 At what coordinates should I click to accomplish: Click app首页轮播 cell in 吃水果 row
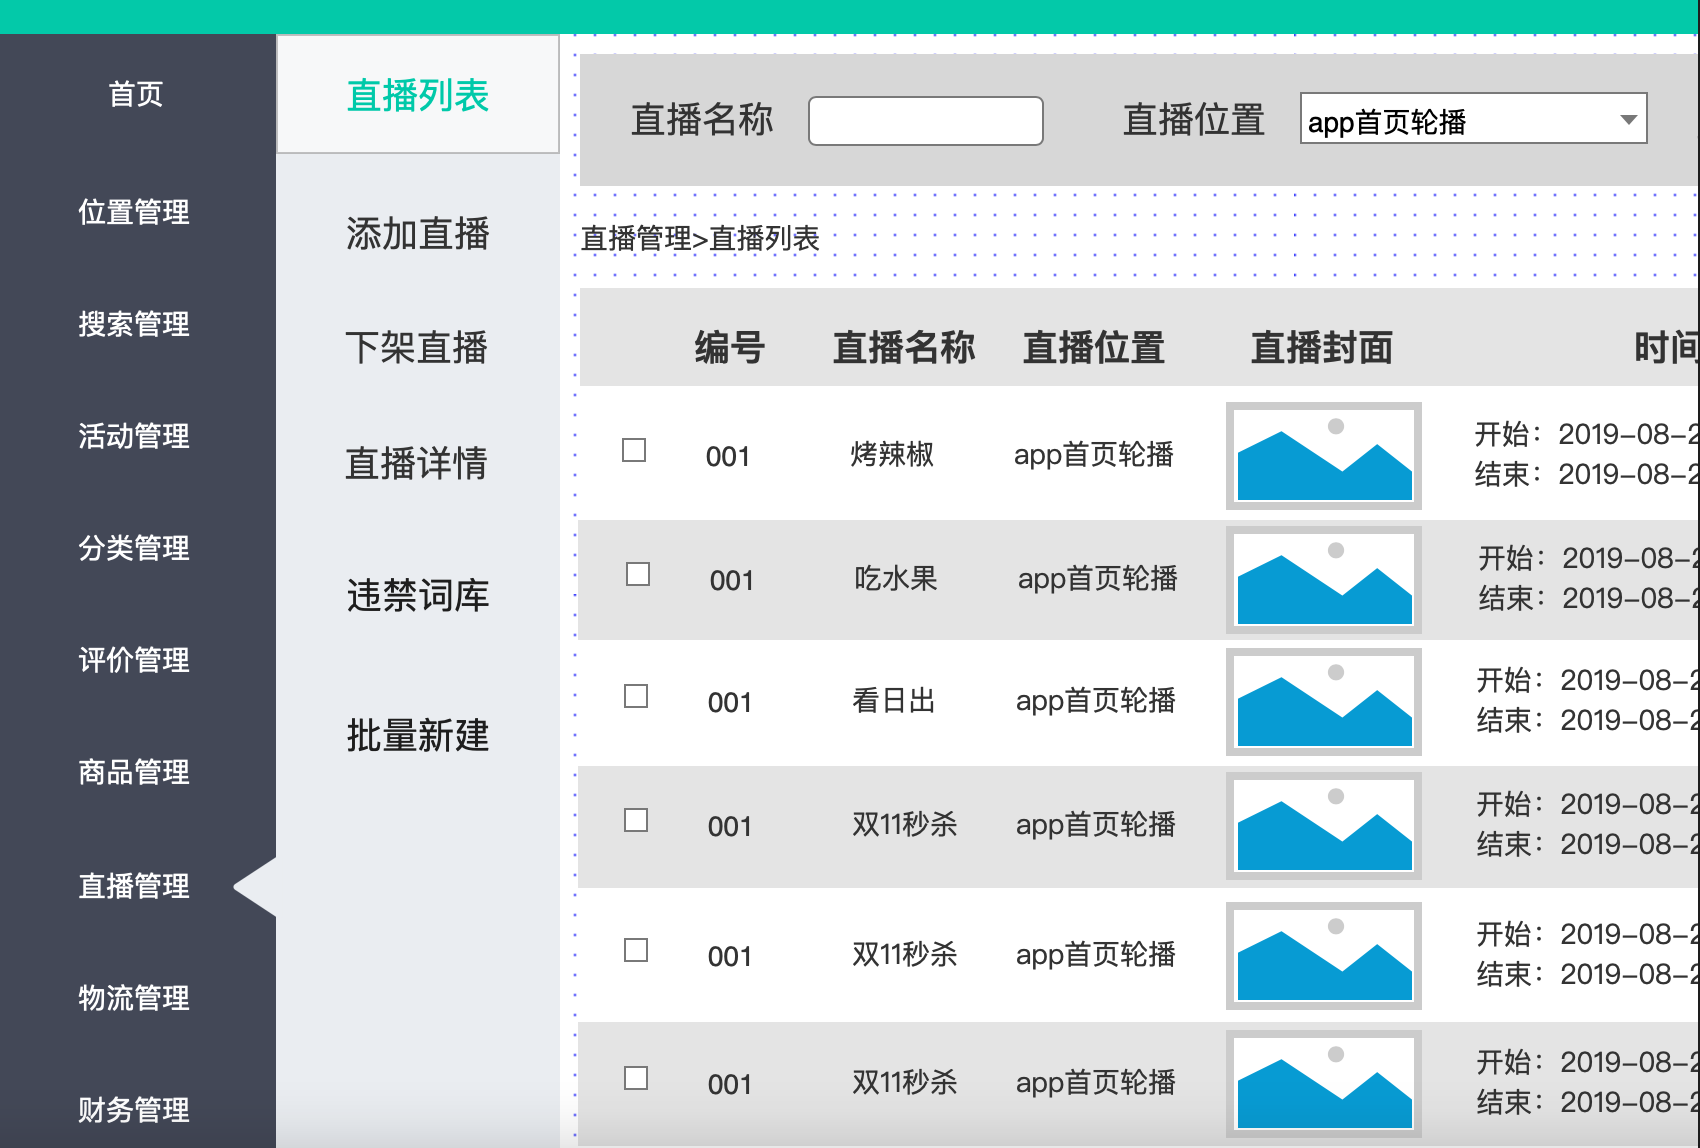1098,578
